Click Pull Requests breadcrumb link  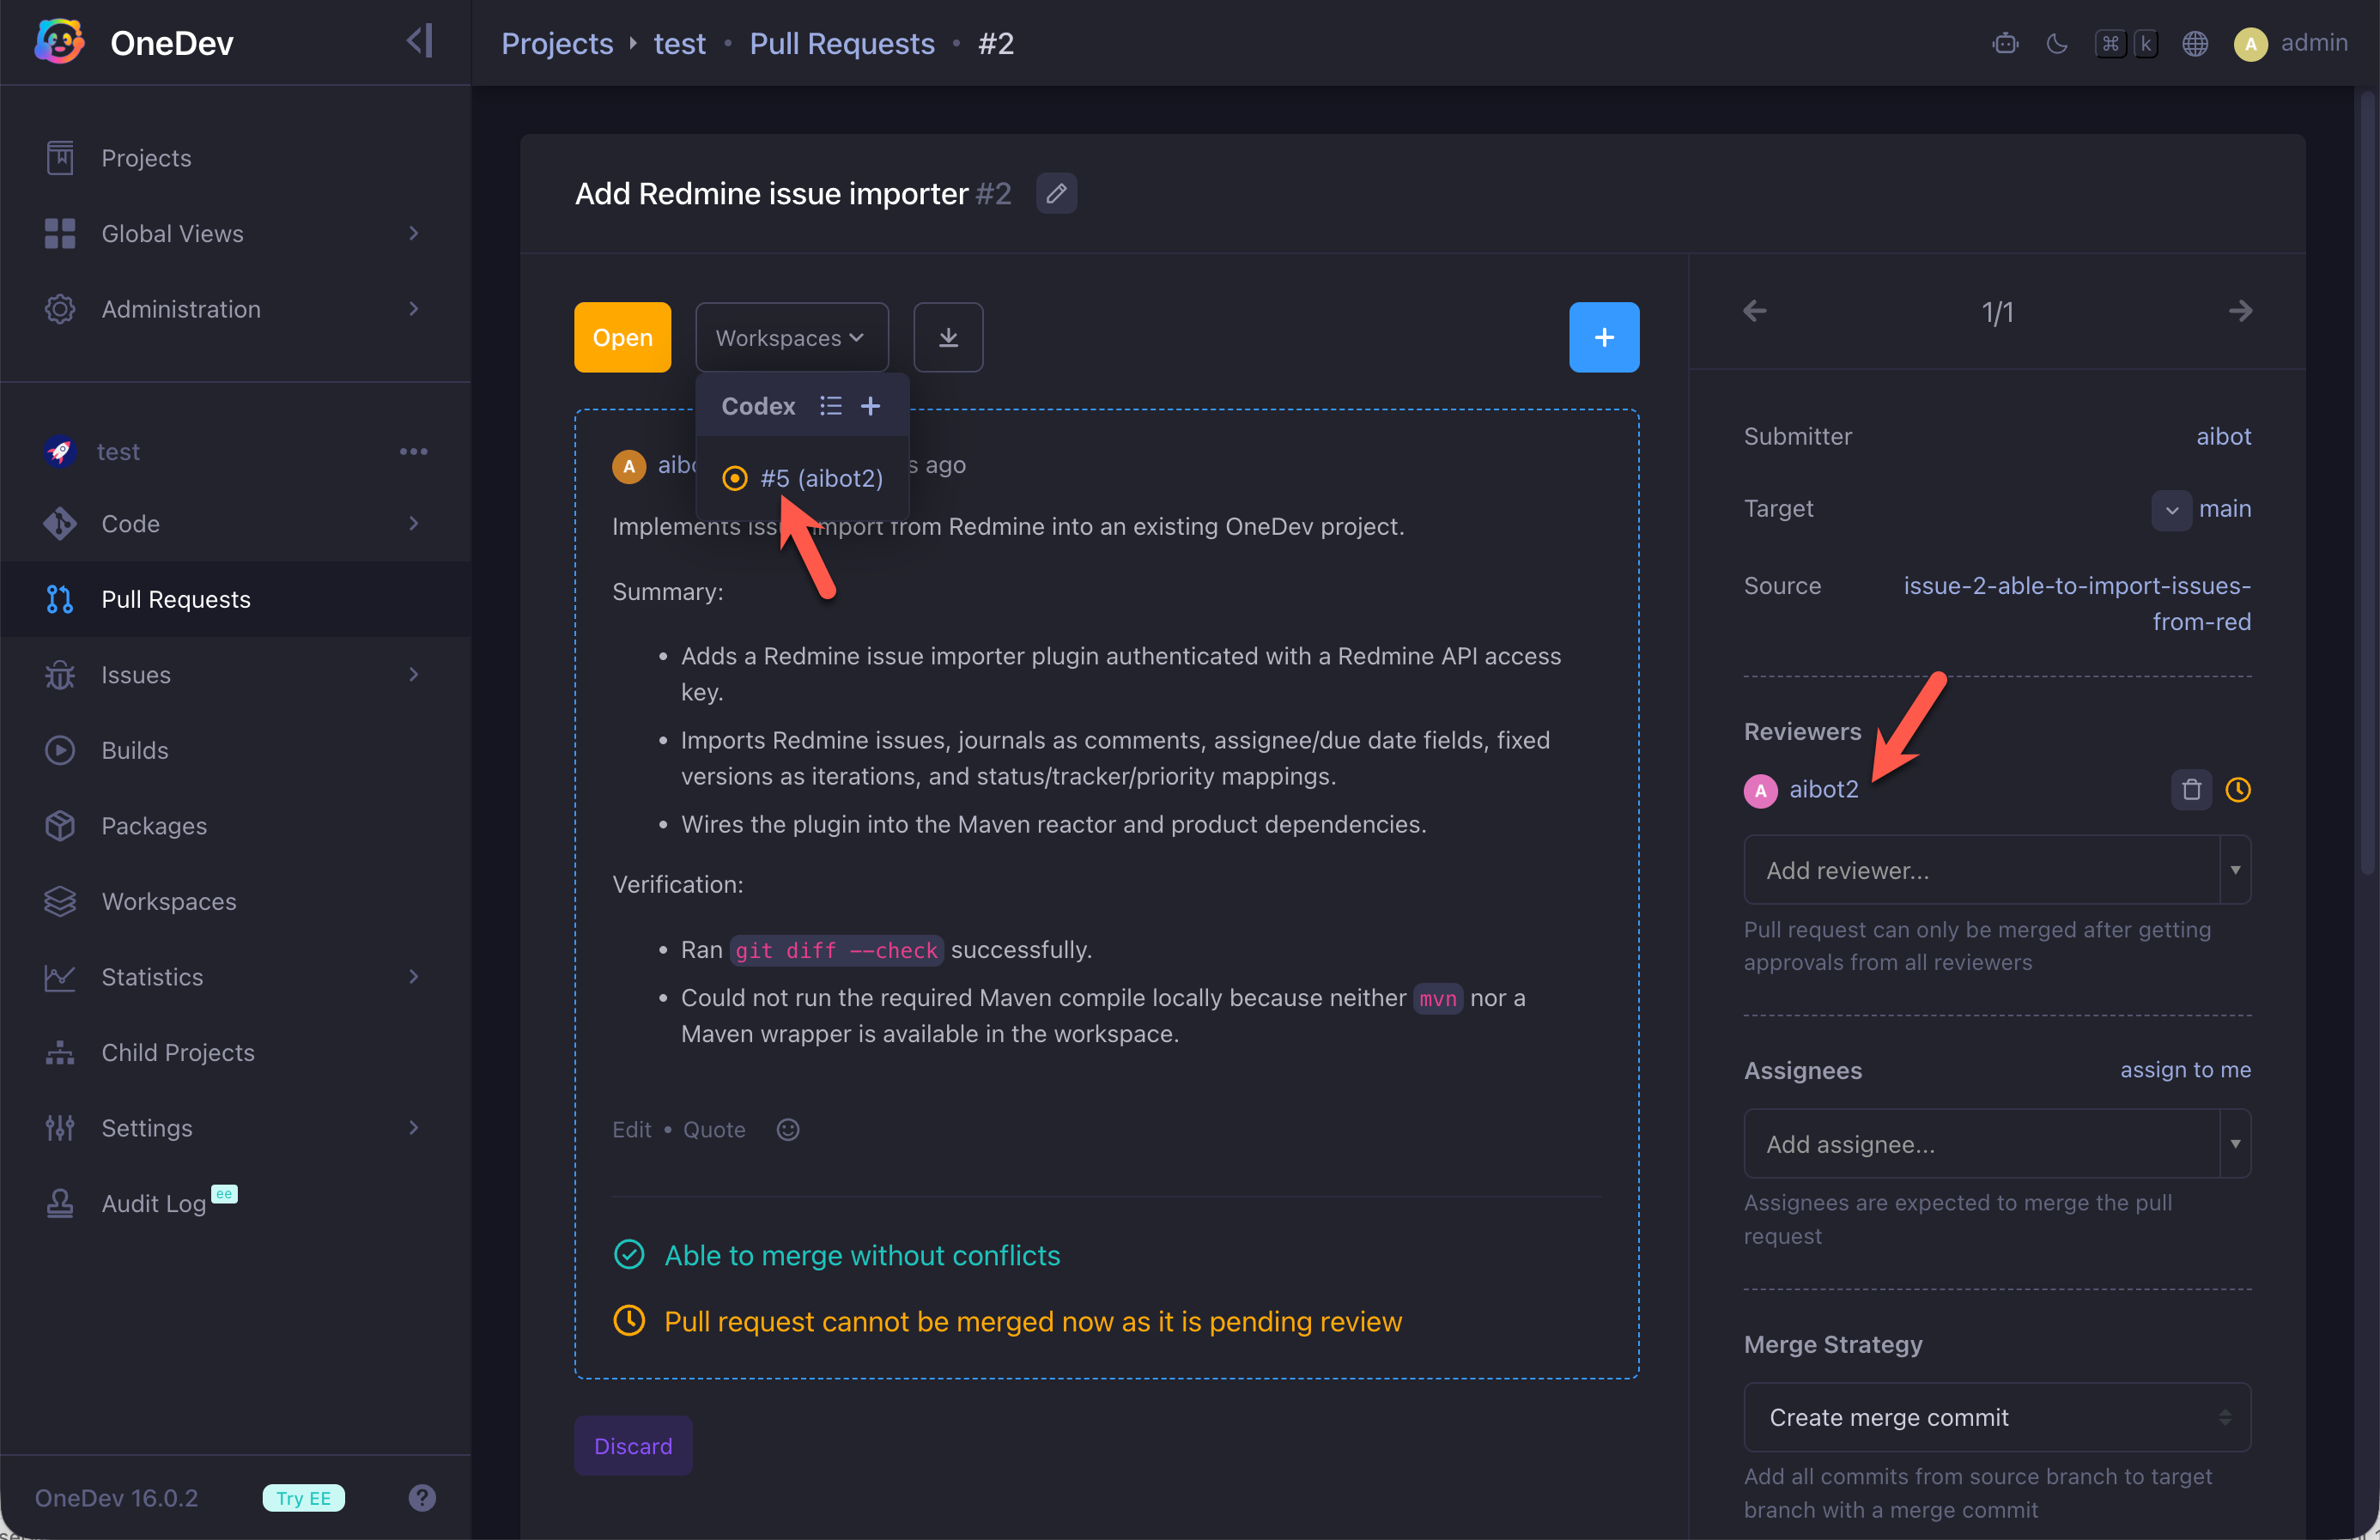point(842,43)
